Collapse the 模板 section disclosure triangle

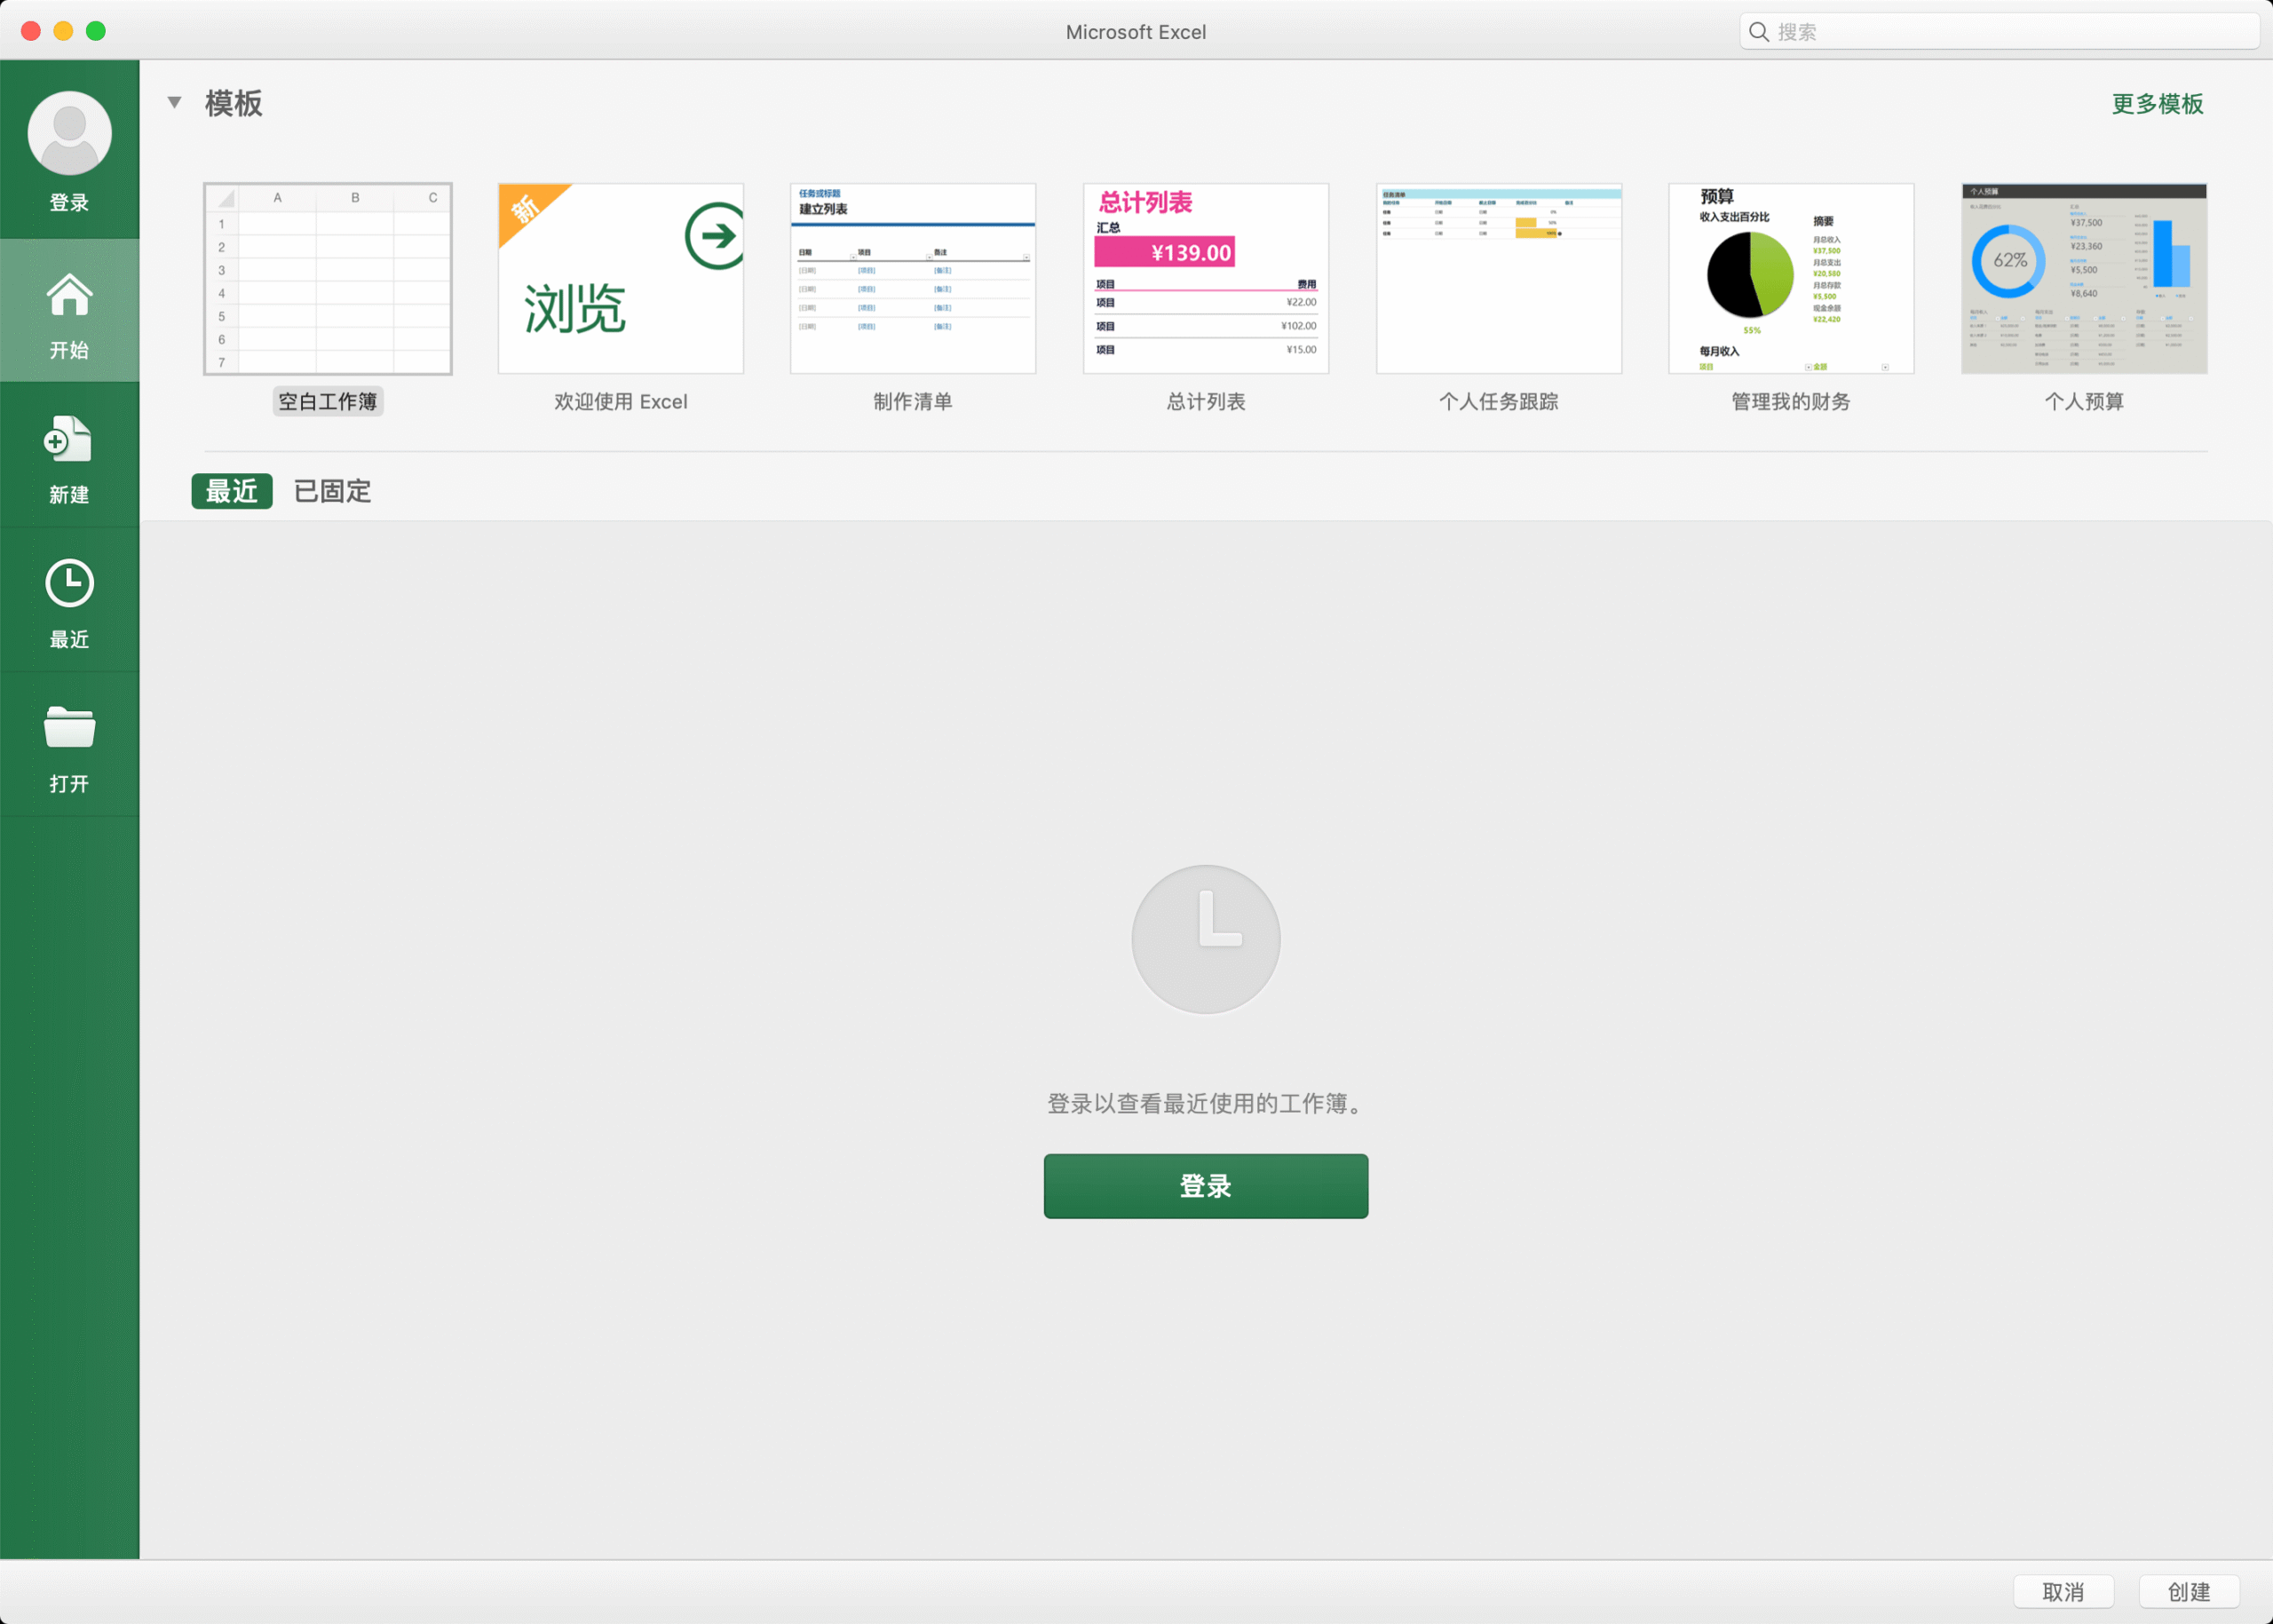pos(175,102)
